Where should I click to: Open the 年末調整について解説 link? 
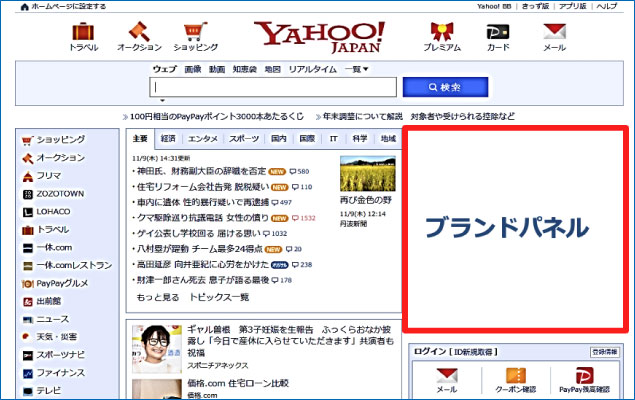click(x=362, y=117)
